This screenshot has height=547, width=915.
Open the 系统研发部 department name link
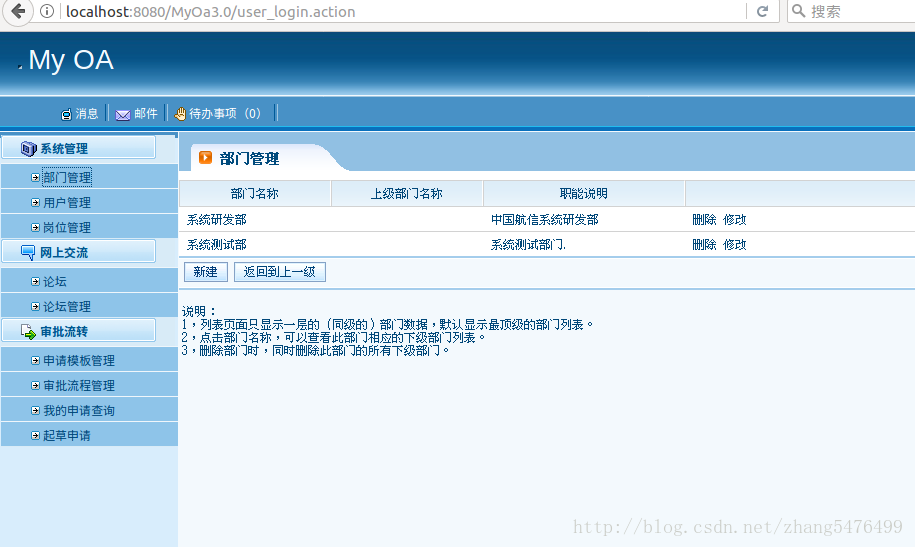(x=216, y=220)
